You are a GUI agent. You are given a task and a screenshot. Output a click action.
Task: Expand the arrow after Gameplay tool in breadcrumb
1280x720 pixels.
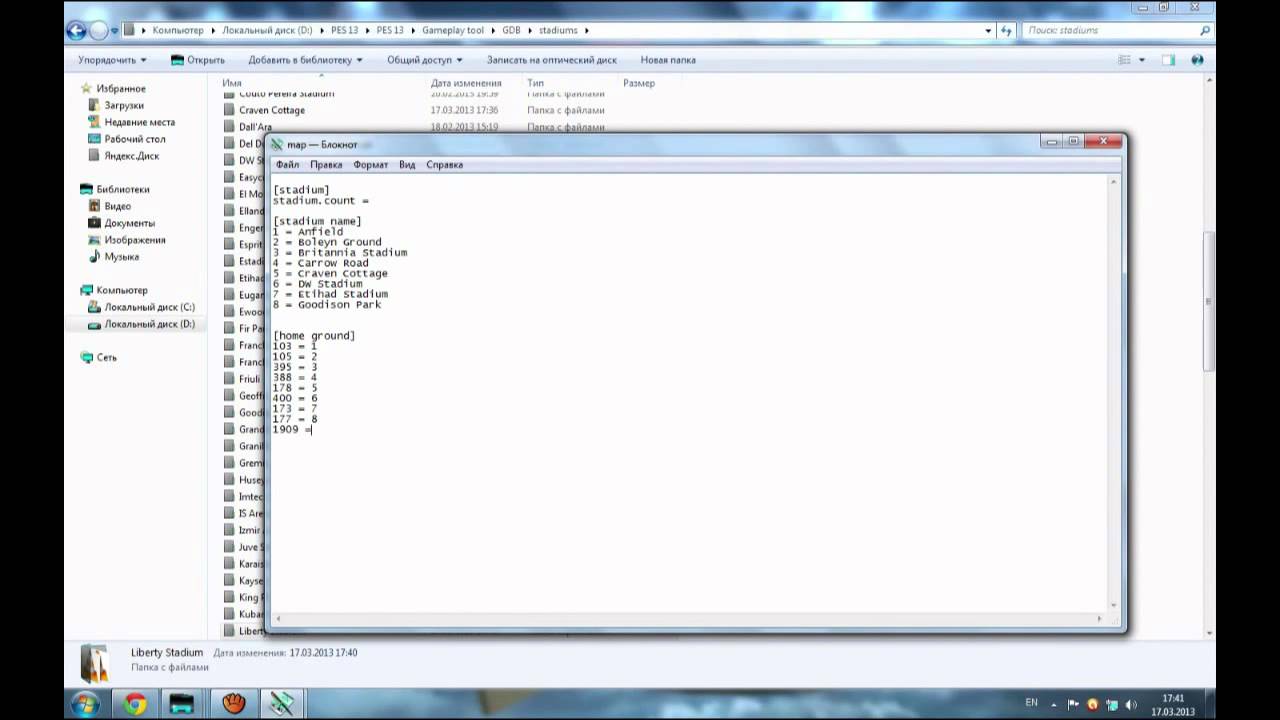493,31
